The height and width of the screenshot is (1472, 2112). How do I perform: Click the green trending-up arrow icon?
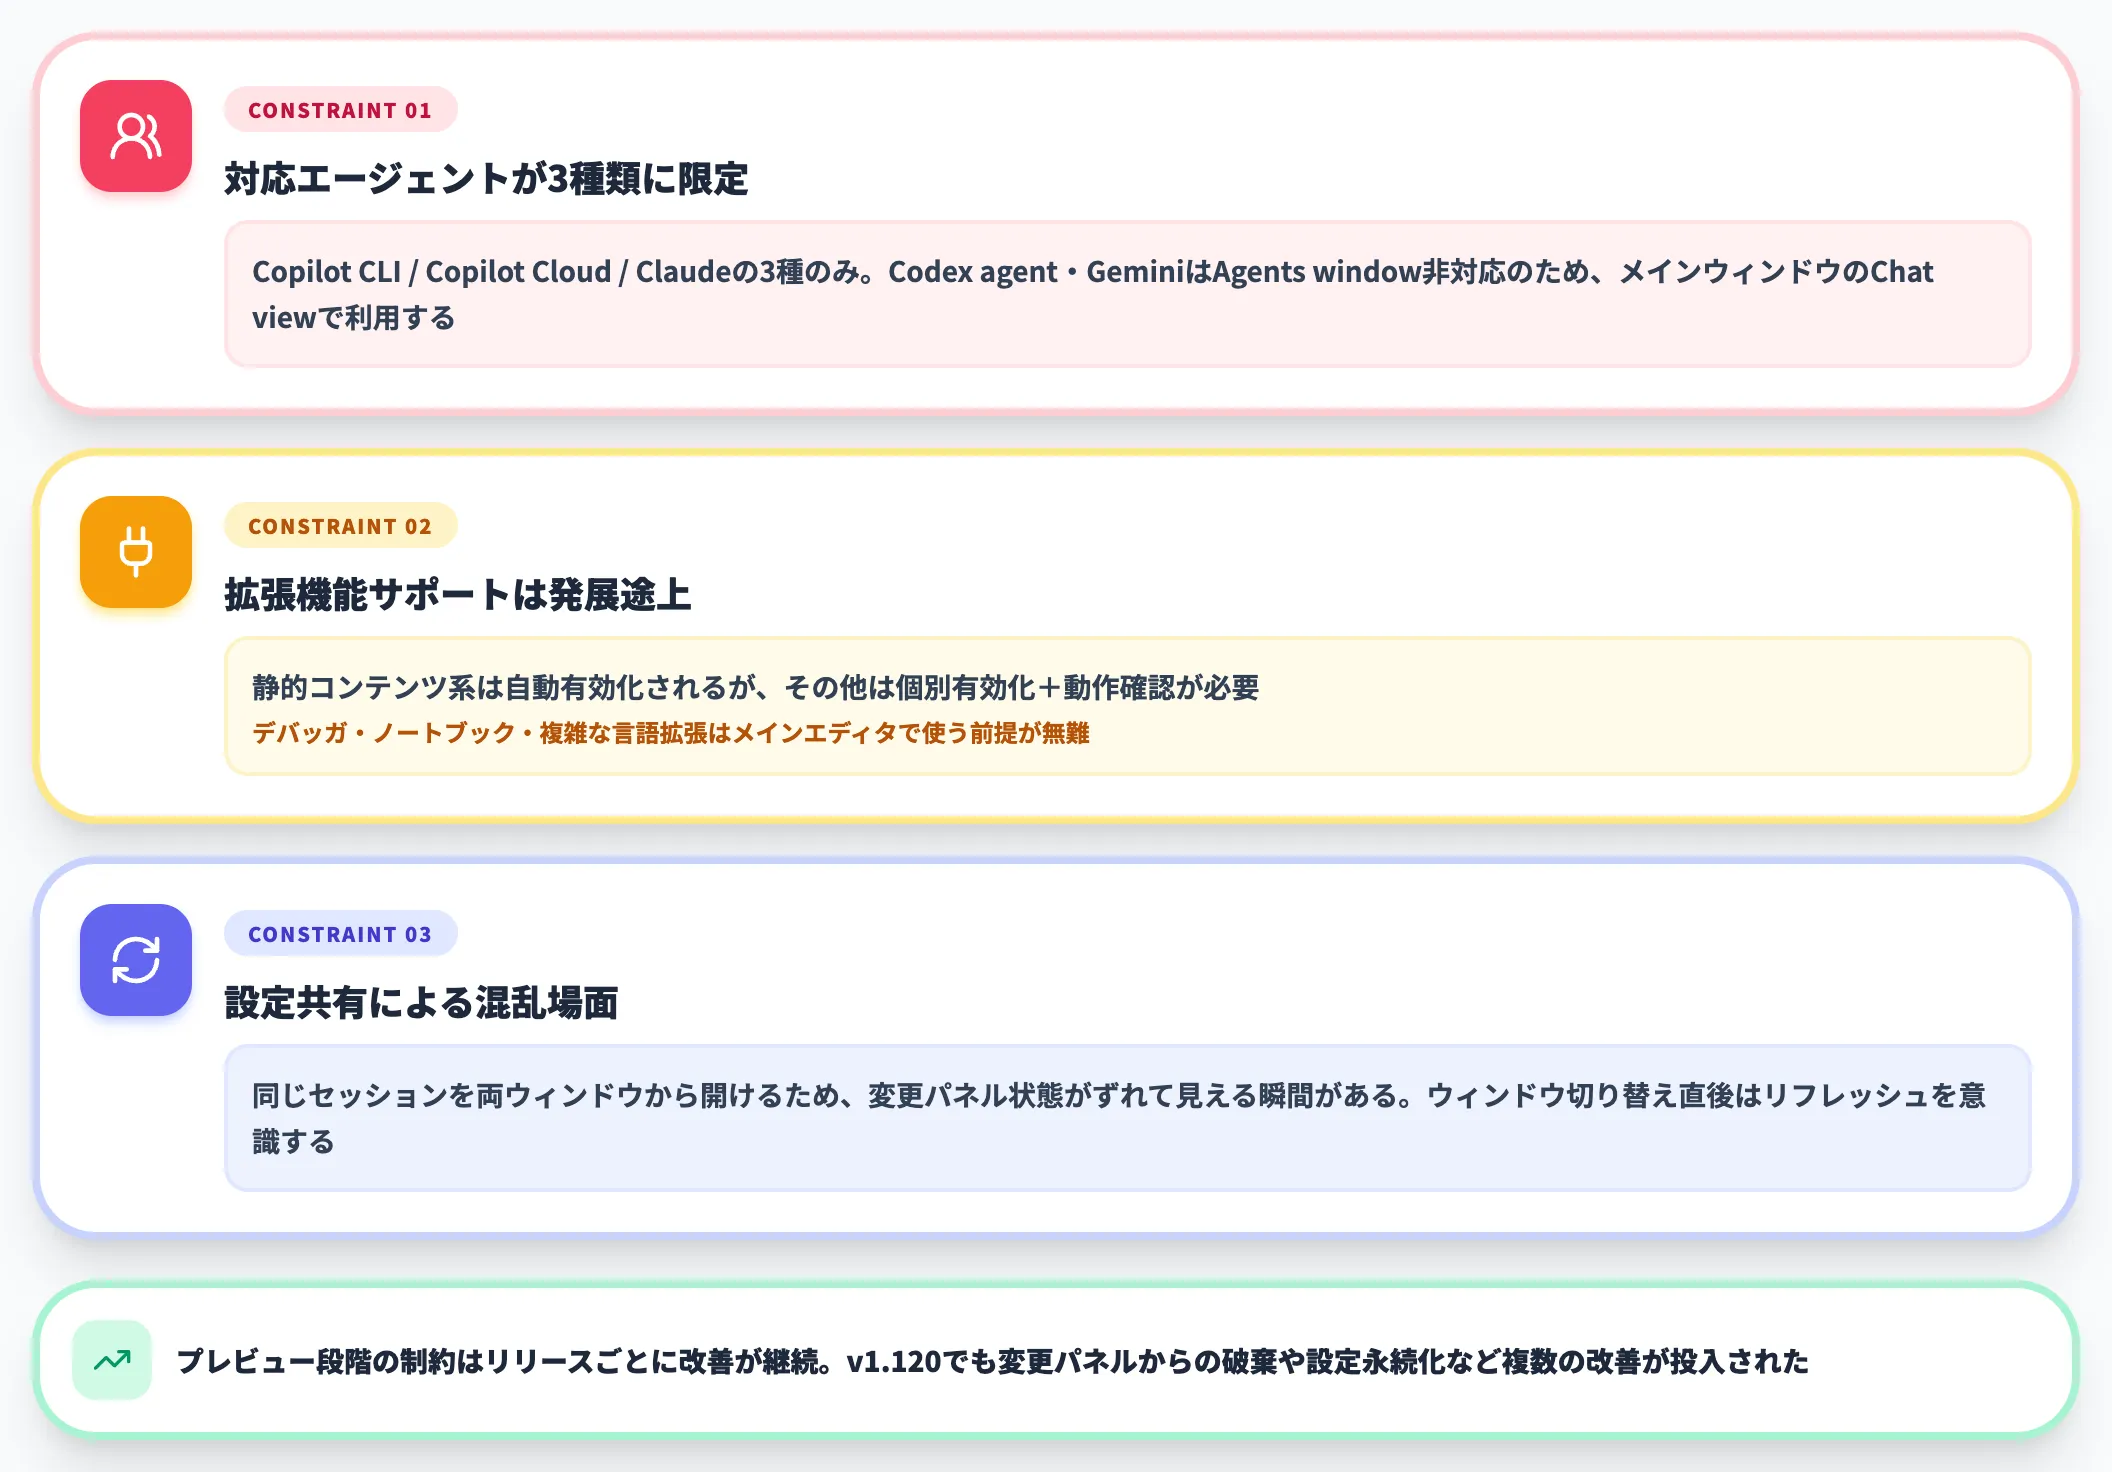click(x=112, y=1360)
